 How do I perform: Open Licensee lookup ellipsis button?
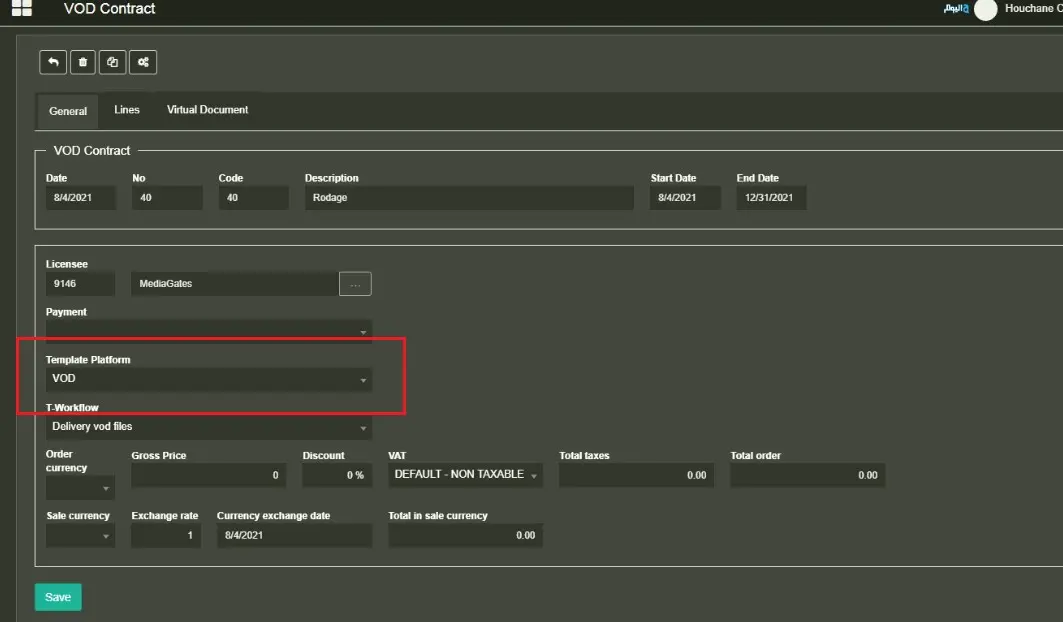coord(355,284)
